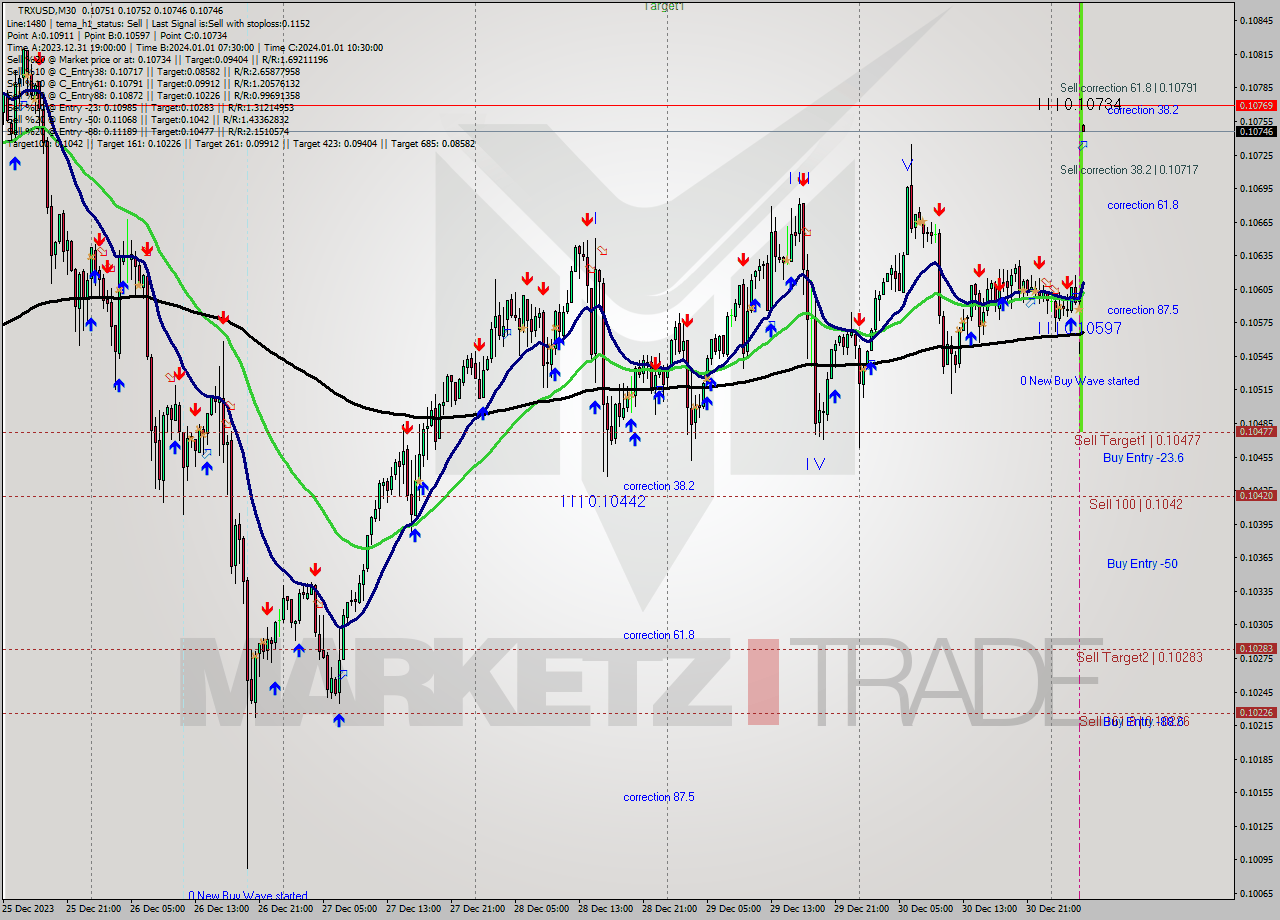Click the red 0.10769 price tag
This screenshot has height=920, width=1280.
[1256, 105]
